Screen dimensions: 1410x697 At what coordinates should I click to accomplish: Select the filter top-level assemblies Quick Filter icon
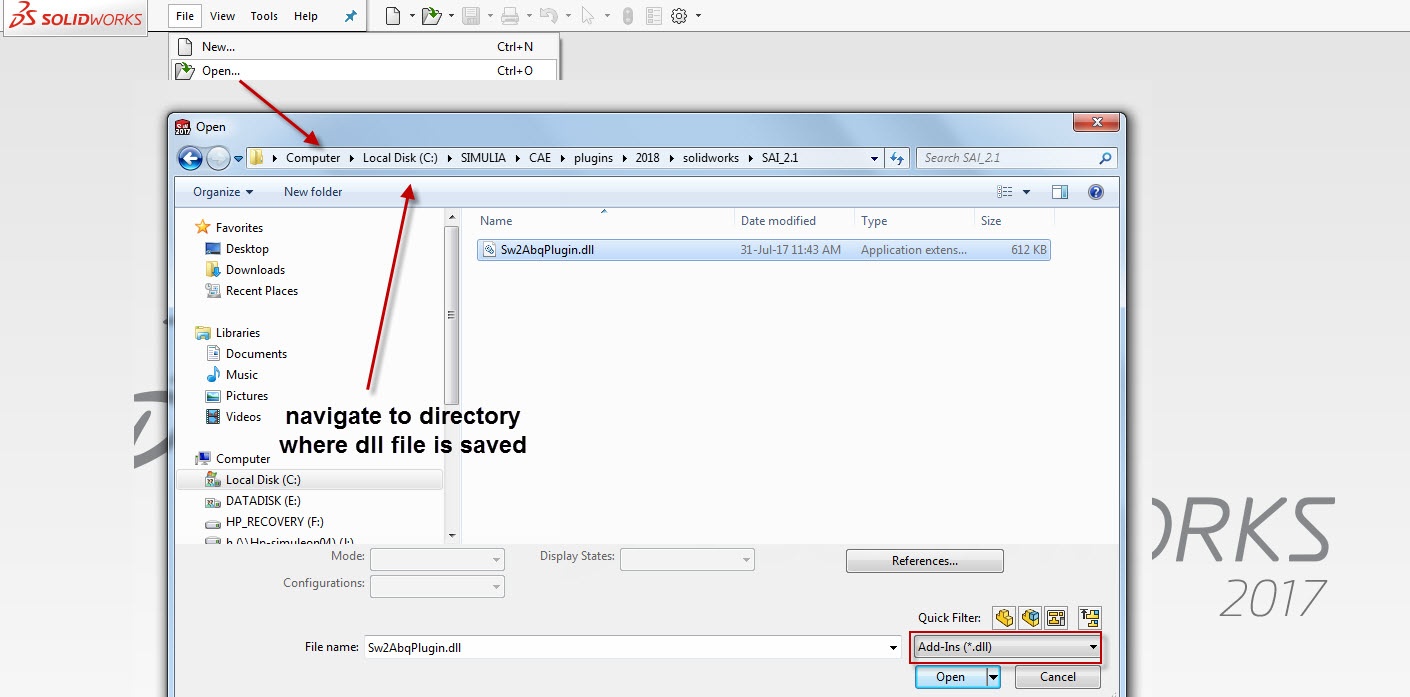point(1089,618)
